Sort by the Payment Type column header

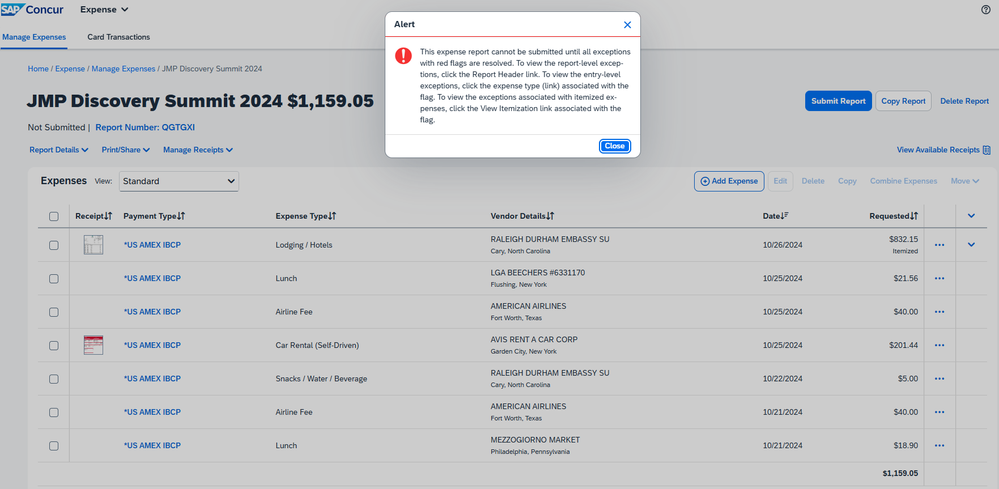click(155, 216)
